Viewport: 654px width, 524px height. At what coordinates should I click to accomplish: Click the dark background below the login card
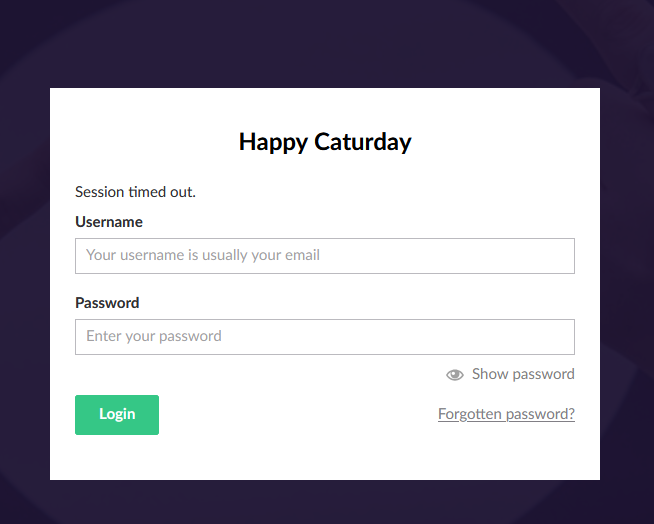pyautogui.click(x=325, y=503)
